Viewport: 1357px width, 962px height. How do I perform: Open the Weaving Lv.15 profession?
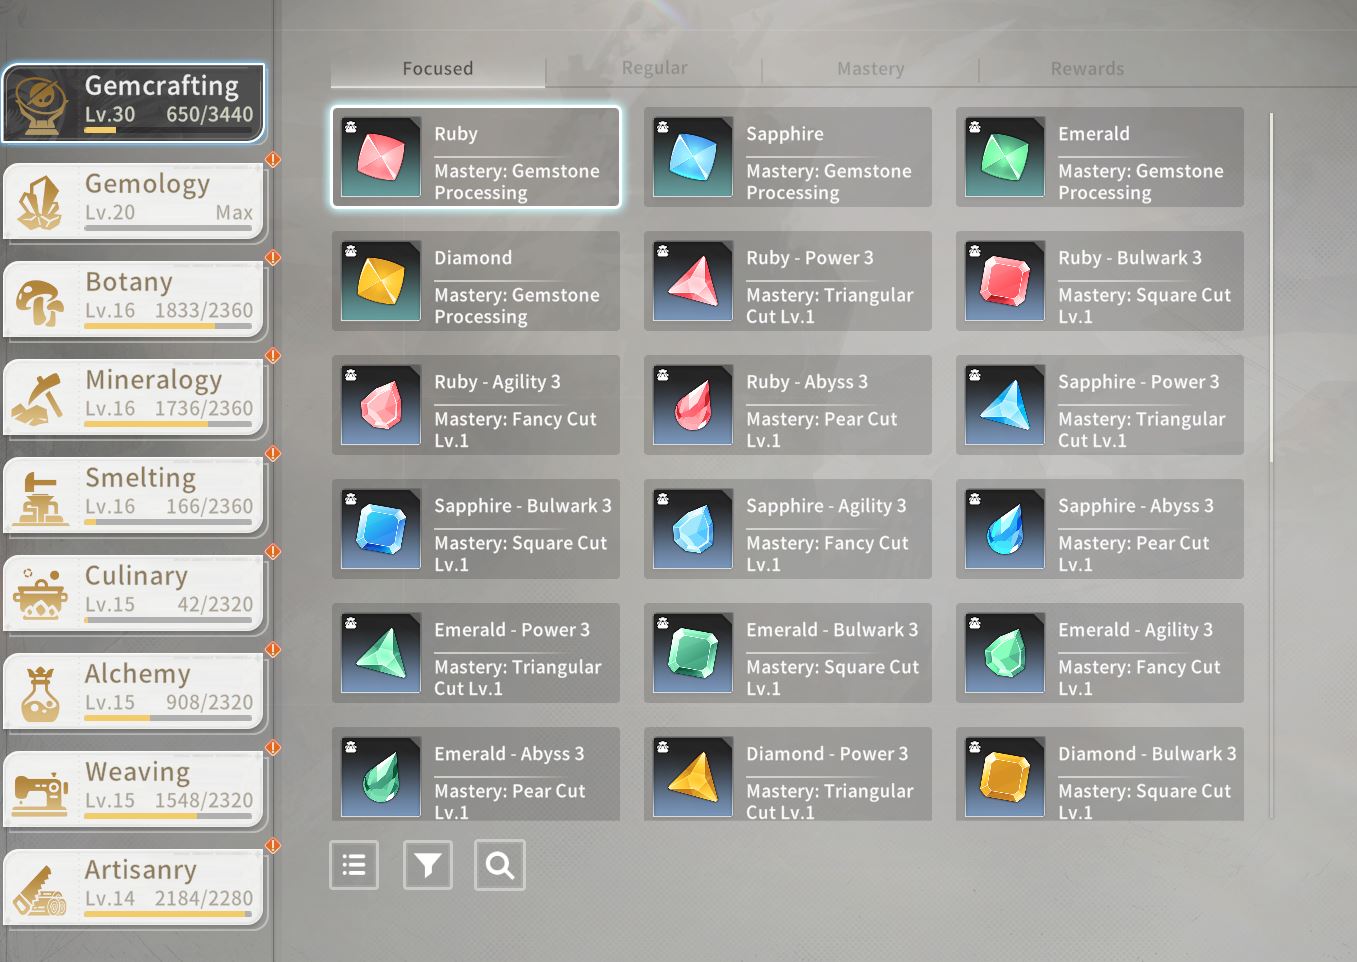(x=135, y=790)
